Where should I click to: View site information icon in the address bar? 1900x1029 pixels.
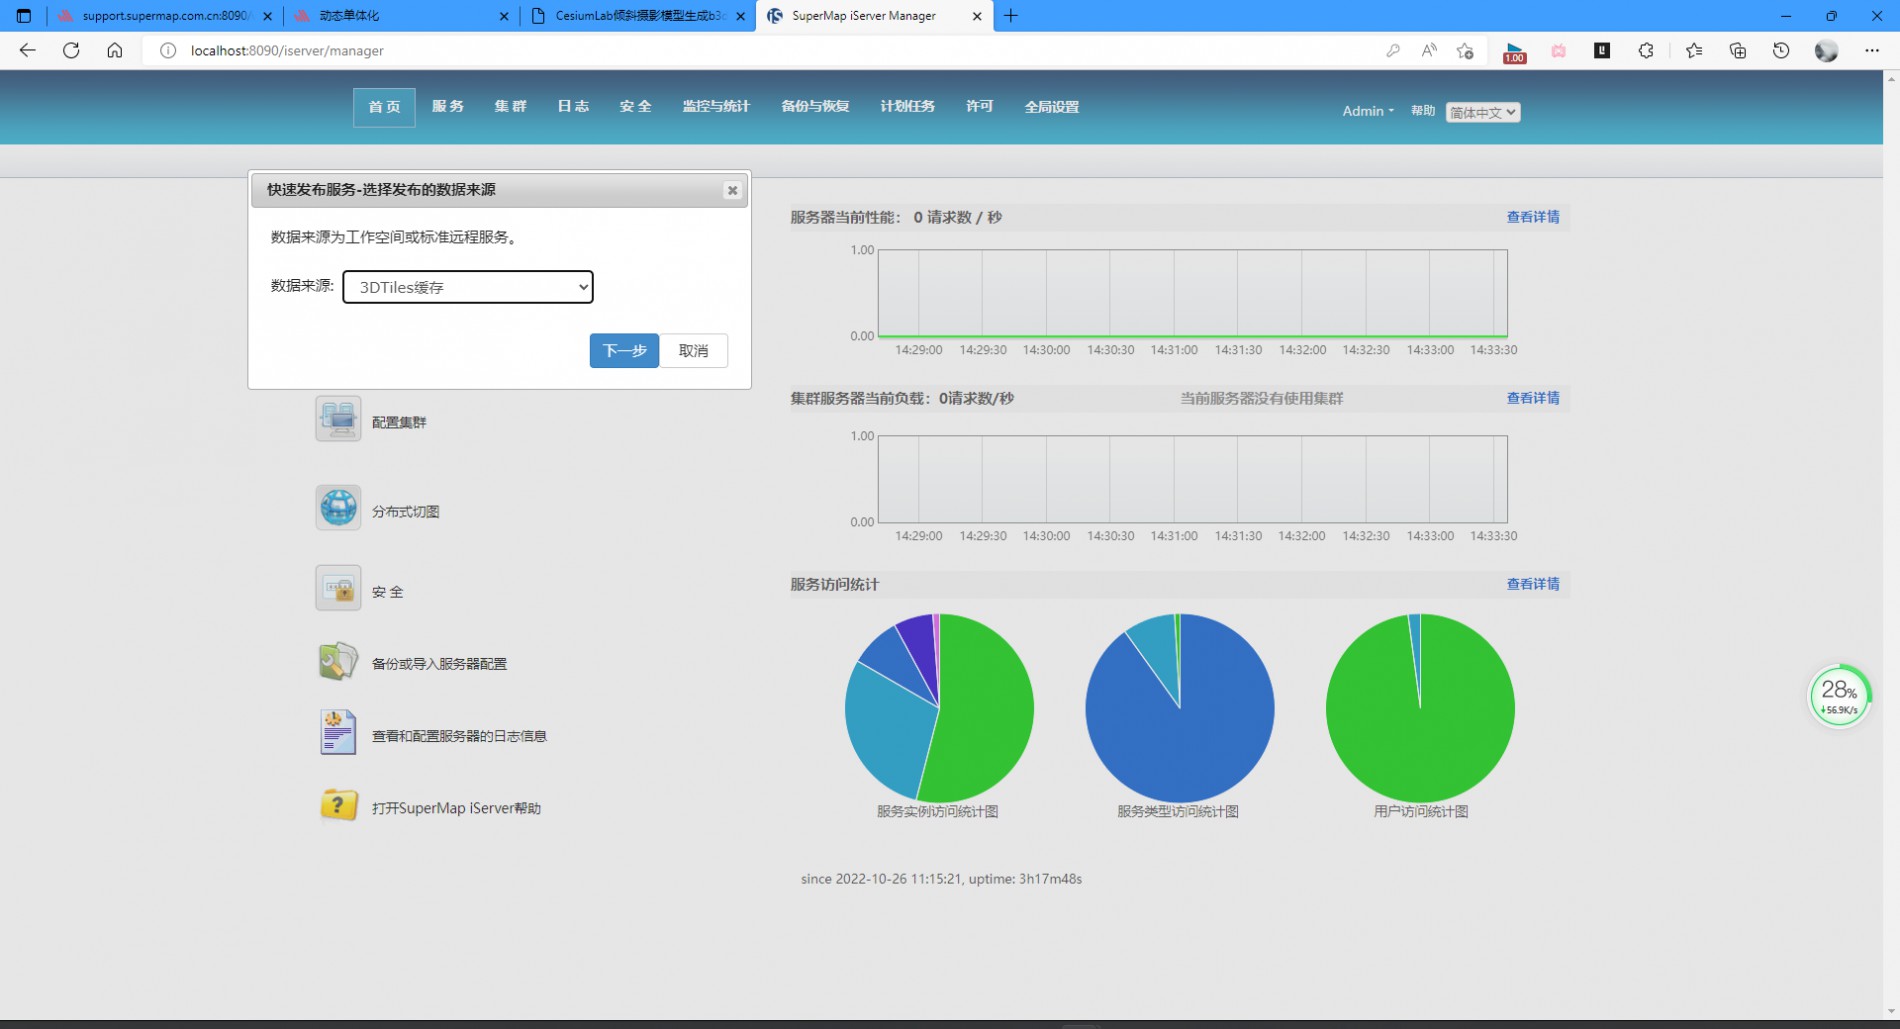point(168,50)
